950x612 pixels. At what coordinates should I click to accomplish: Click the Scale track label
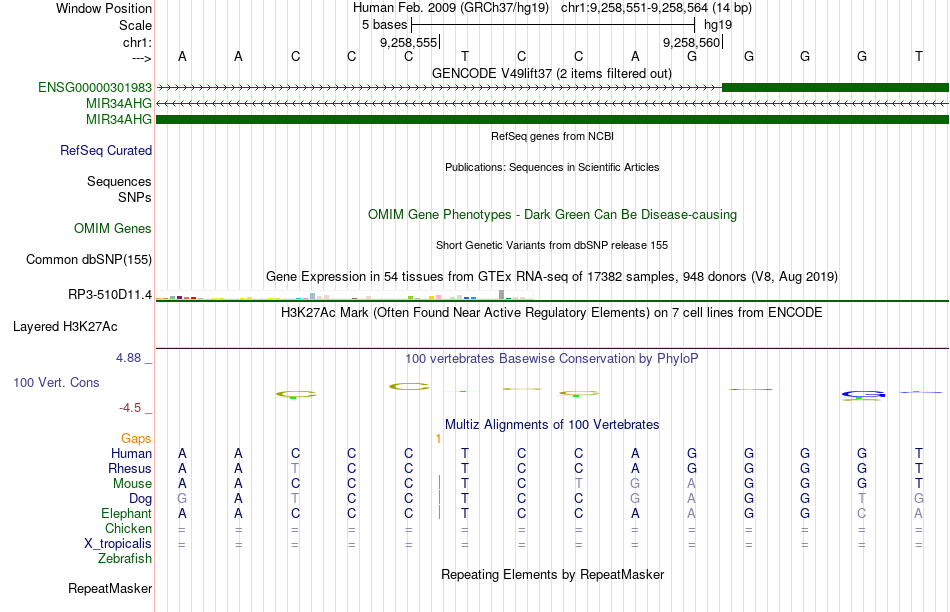(135, 25)
